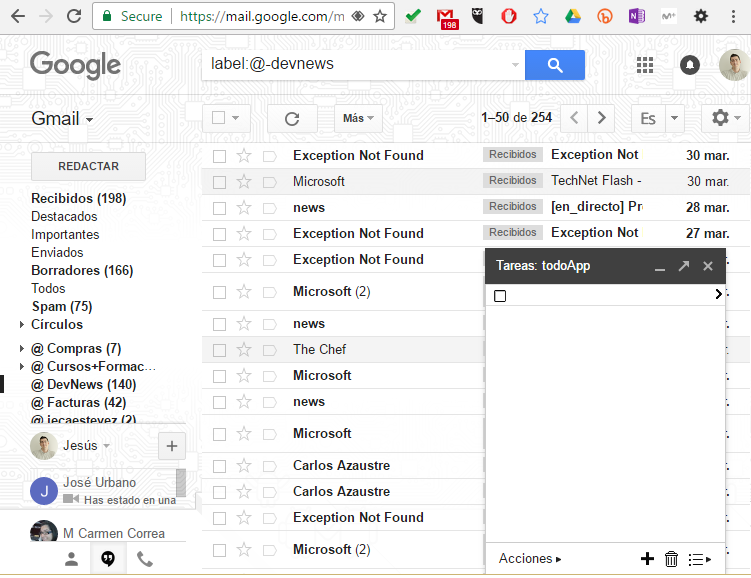The width and height of the screenshot is (751, 578).
Task: Open Google account notifications bell
Action: [x=690, y=65]
